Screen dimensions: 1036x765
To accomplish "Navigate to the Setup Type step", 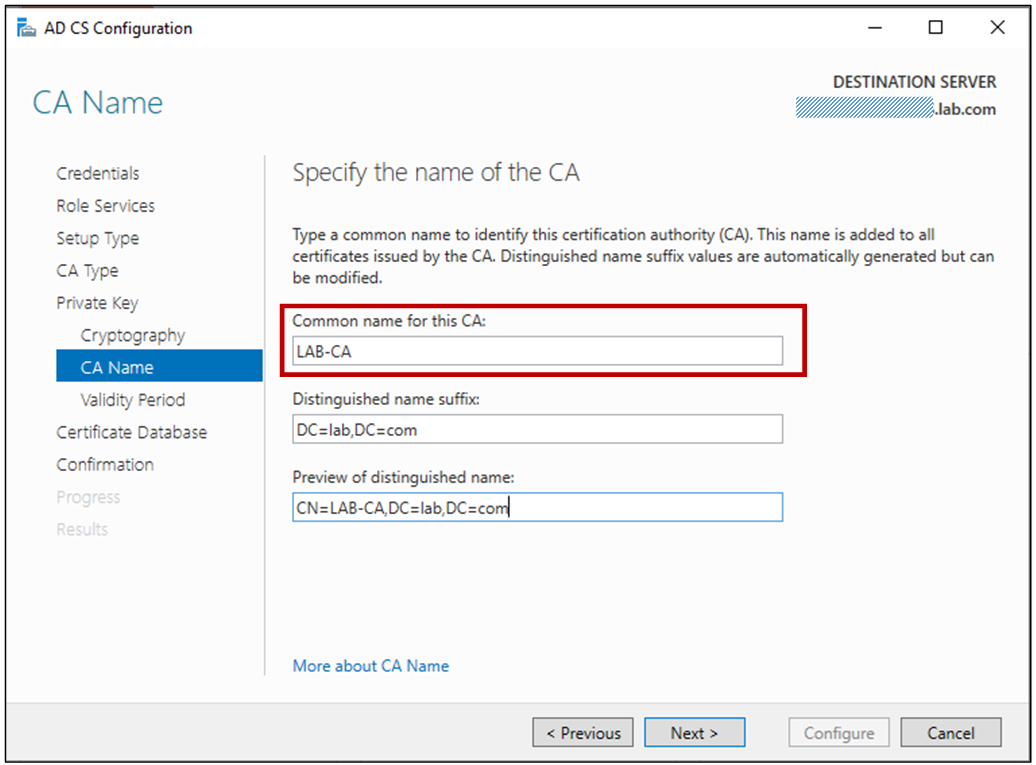I will [97, 238].
